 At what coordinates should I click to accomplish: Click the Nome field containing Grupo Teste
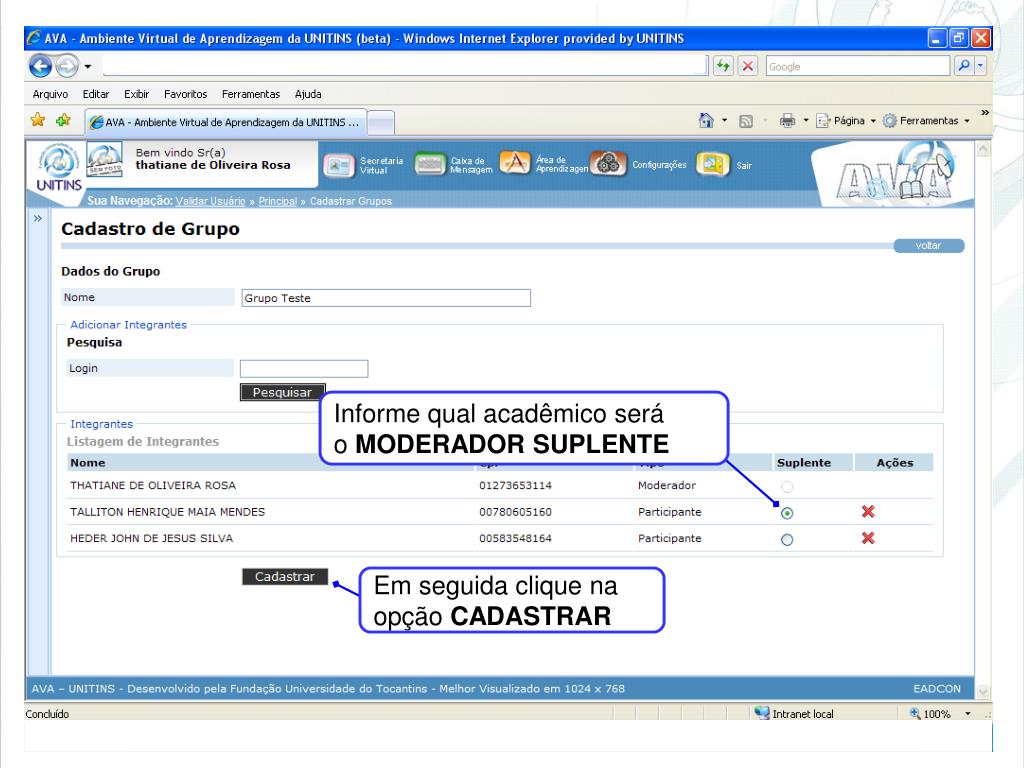386,298
